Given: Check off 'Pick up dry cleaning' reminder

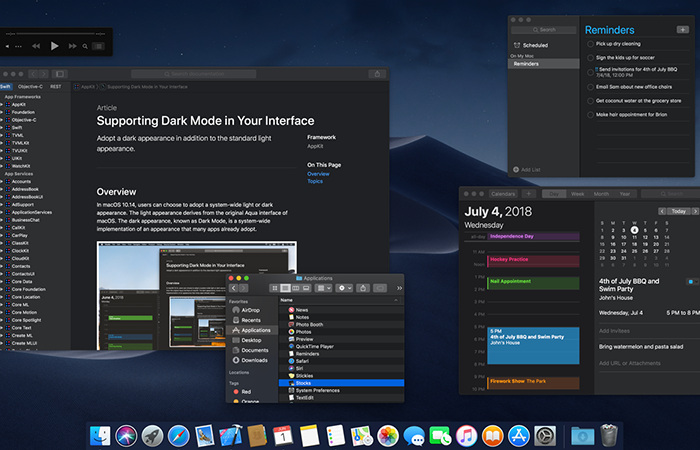Looking at the screenshot, I should tap(591, 44).
